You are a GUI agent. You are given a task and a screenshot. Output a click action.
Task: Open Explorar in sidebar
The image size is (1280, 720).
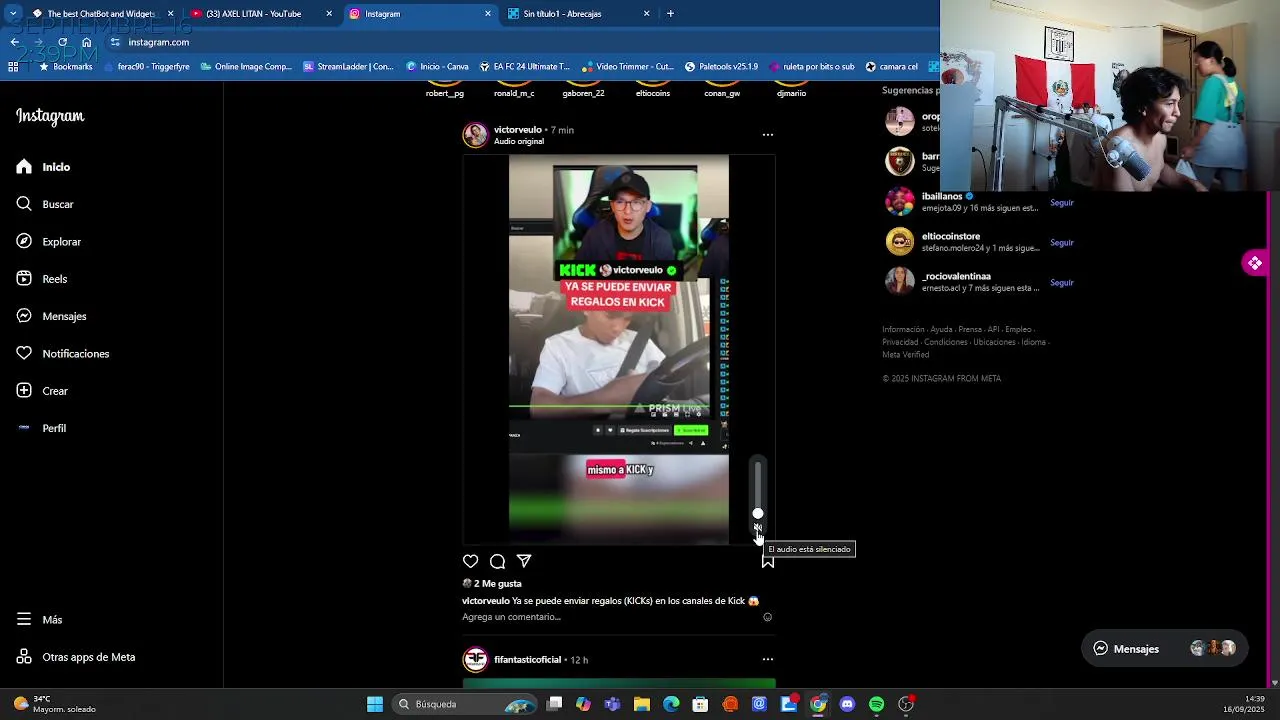(49, 242)
